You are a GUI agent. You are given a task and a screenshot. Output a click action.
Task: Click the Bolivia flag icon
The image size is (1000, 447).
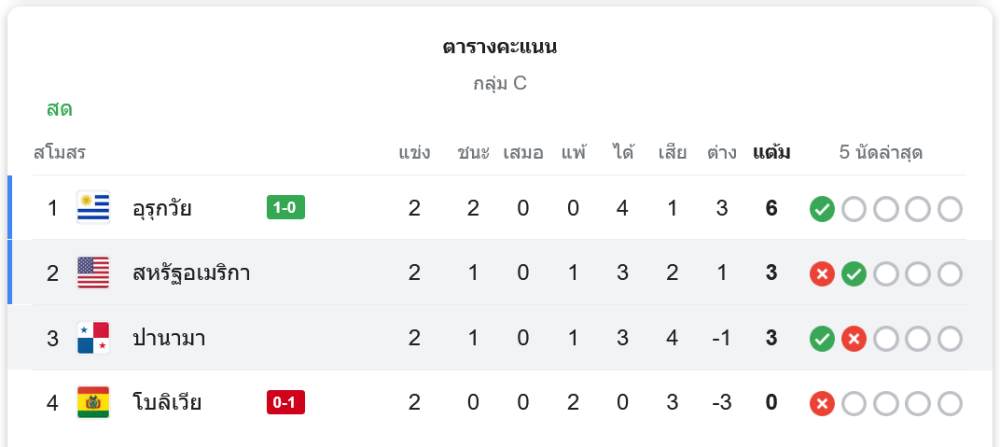(93, 403)
